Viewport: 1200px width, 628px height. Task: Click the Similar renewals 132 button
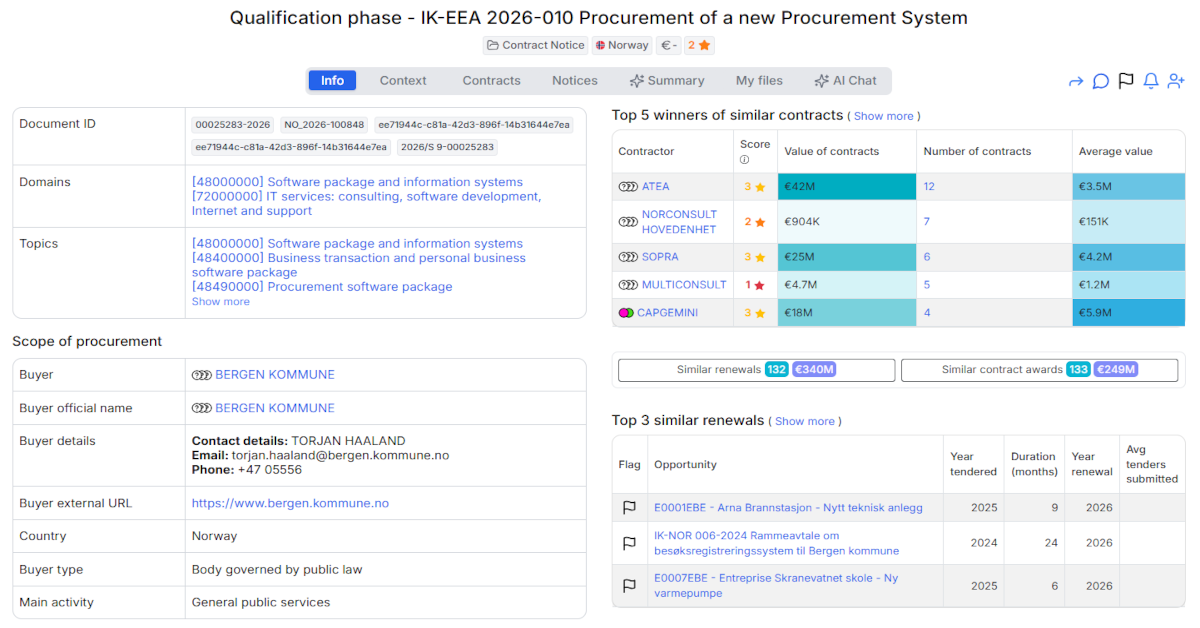757,369
